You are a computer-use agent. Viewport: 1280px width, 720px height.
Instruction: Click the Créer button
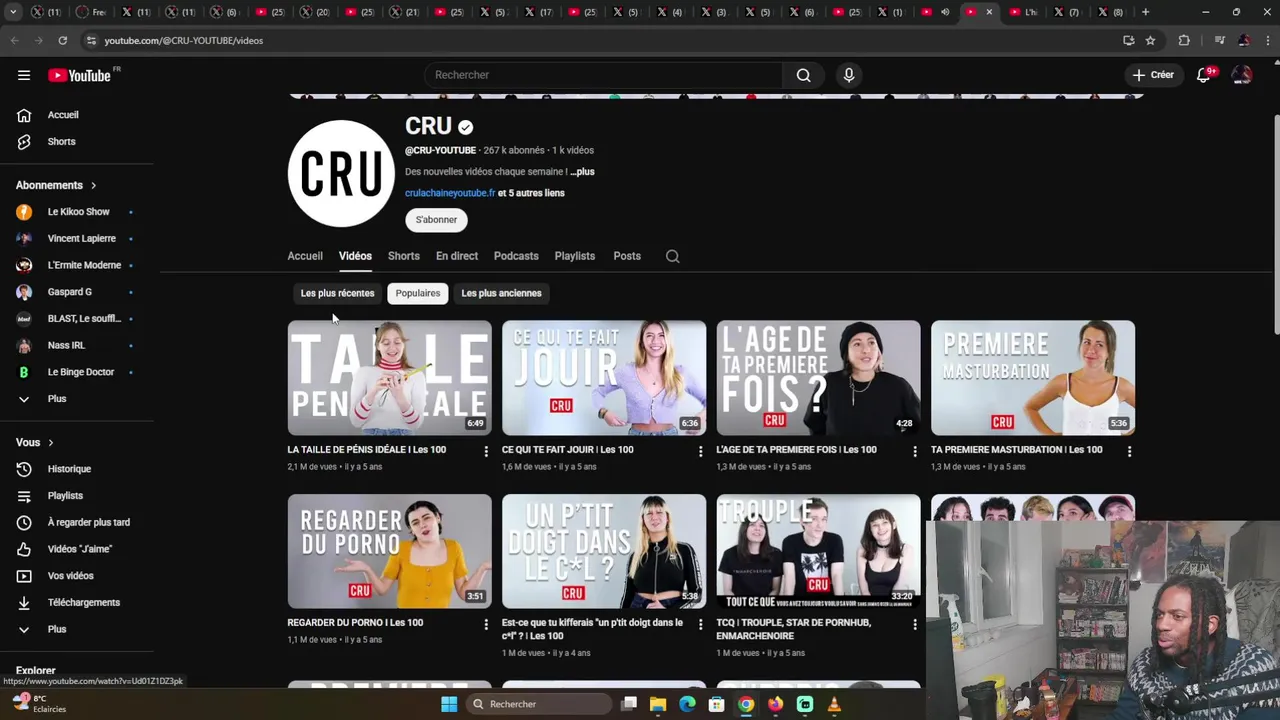pos(1153,75)
